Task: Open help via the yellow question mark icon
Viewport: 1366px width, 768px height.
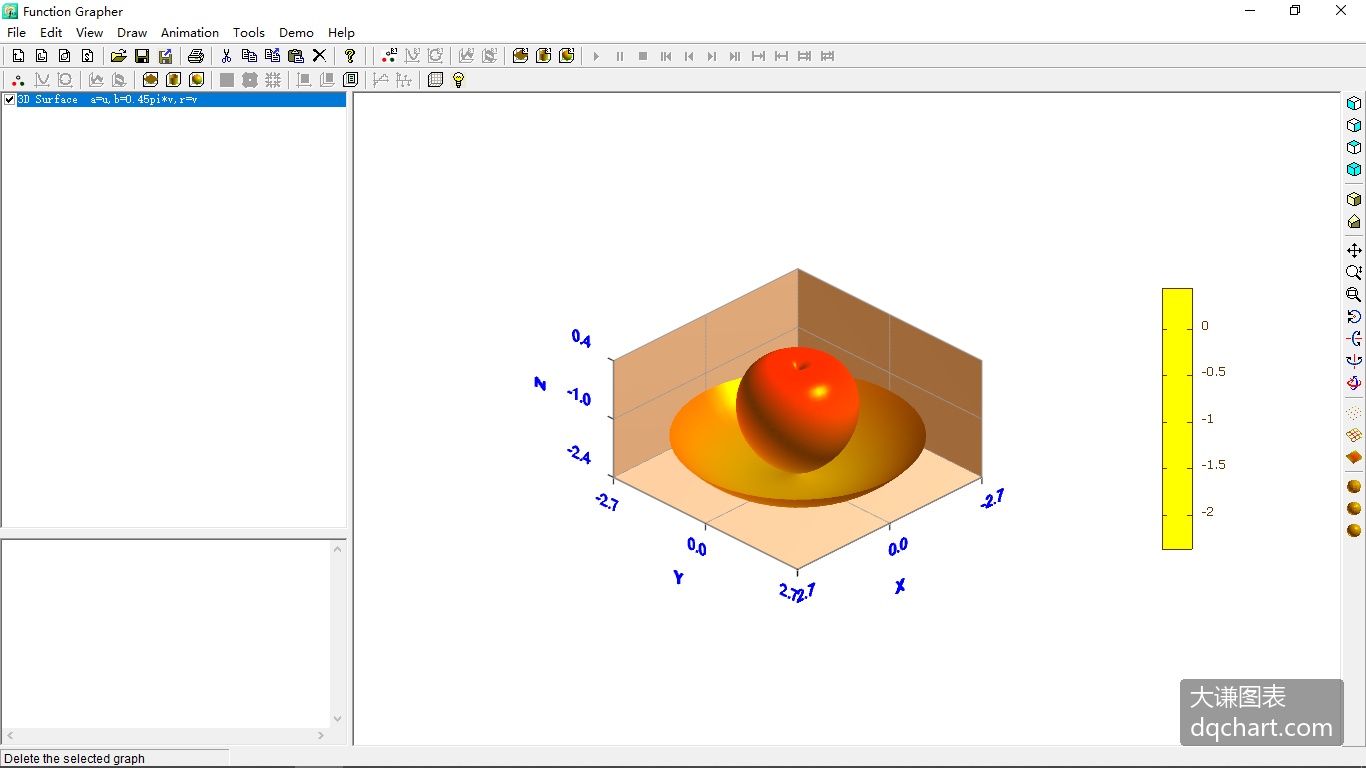Action: pos(350,56)
